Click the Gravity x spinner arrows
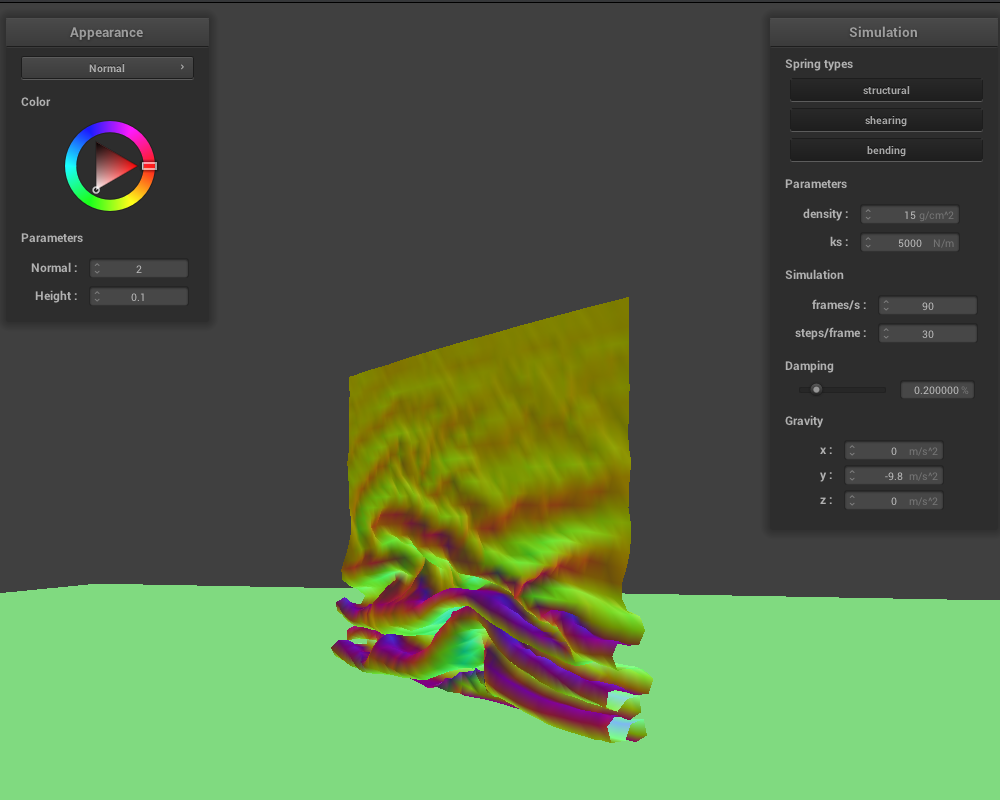 pos(852,450)
